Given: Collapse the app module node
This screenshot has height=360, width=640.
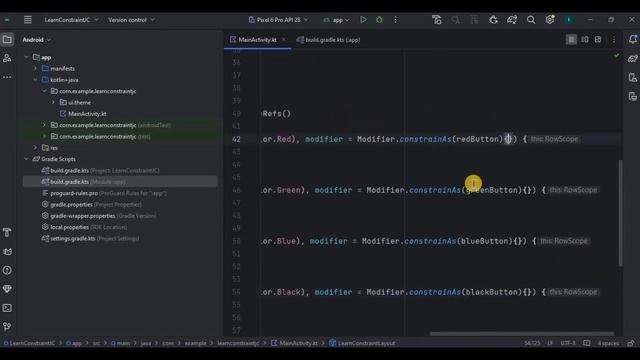Looking at the screenshot, I should [27, 57].
